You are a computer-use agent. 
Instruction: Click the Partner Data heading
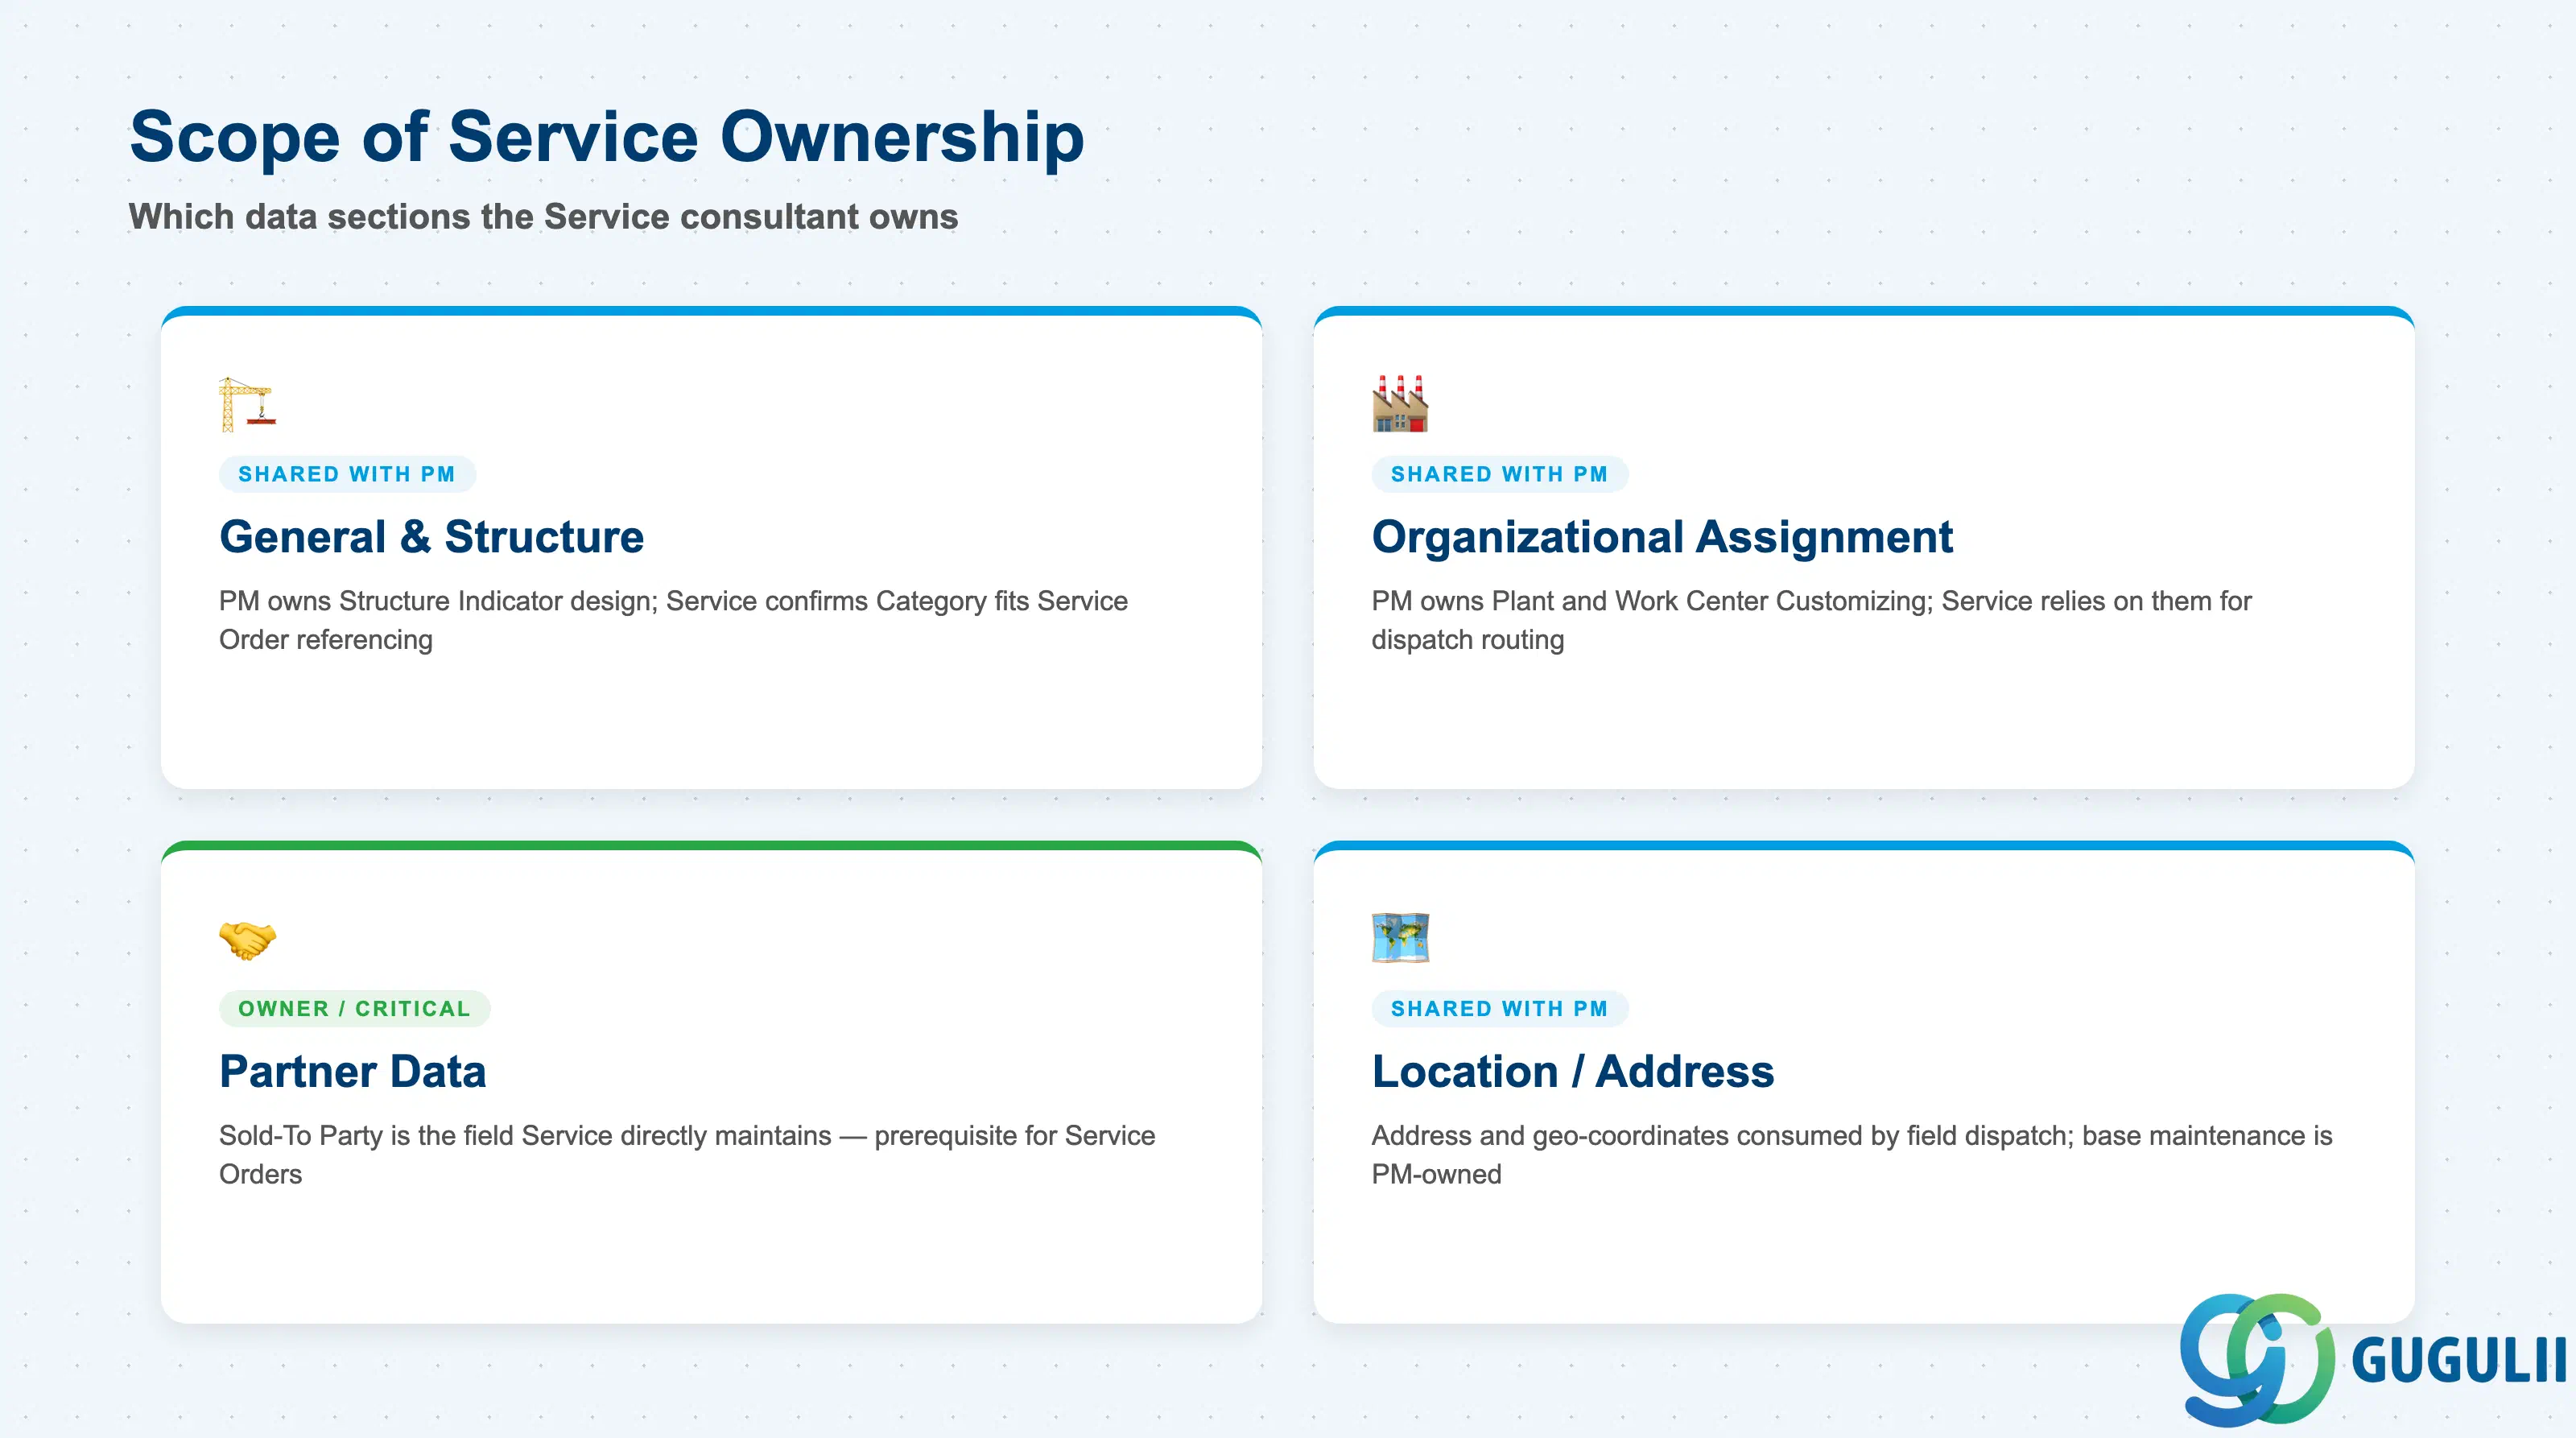(353, 1071)
